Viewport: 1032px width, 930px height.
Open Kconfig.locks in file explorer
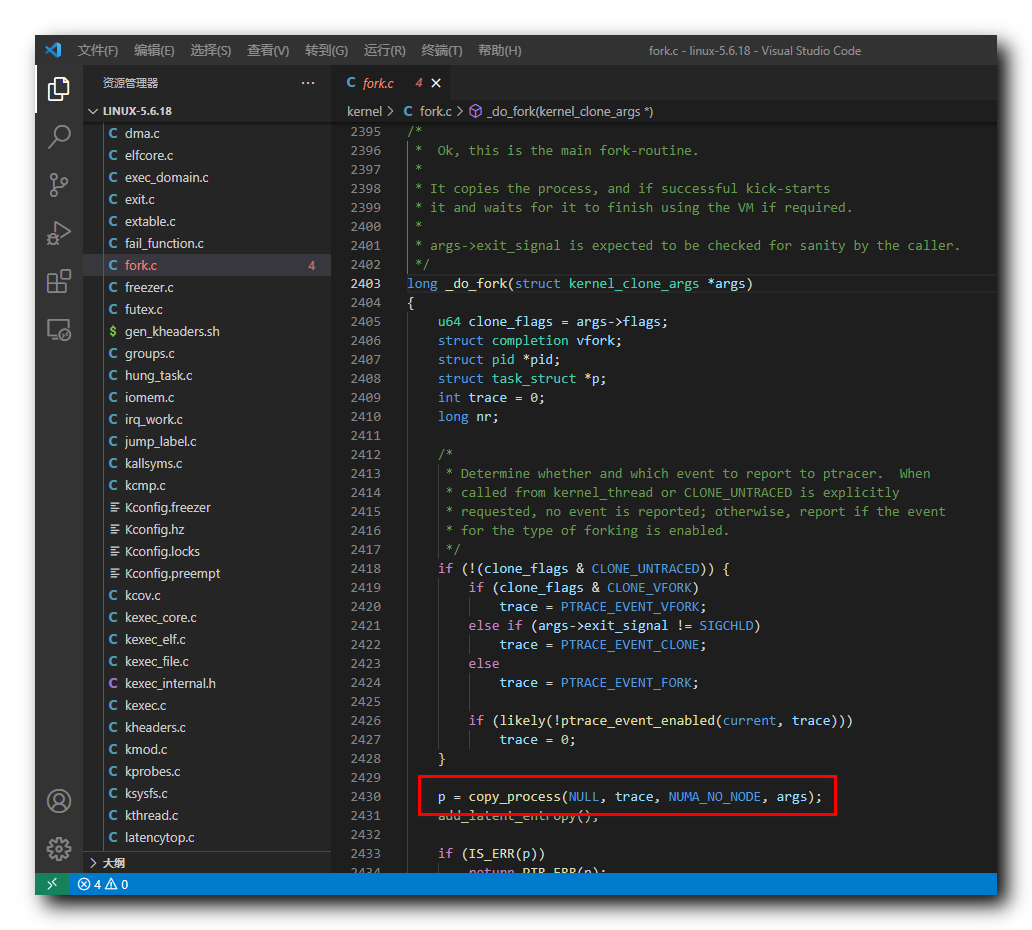pyautogui.click(x=207, y=552)
